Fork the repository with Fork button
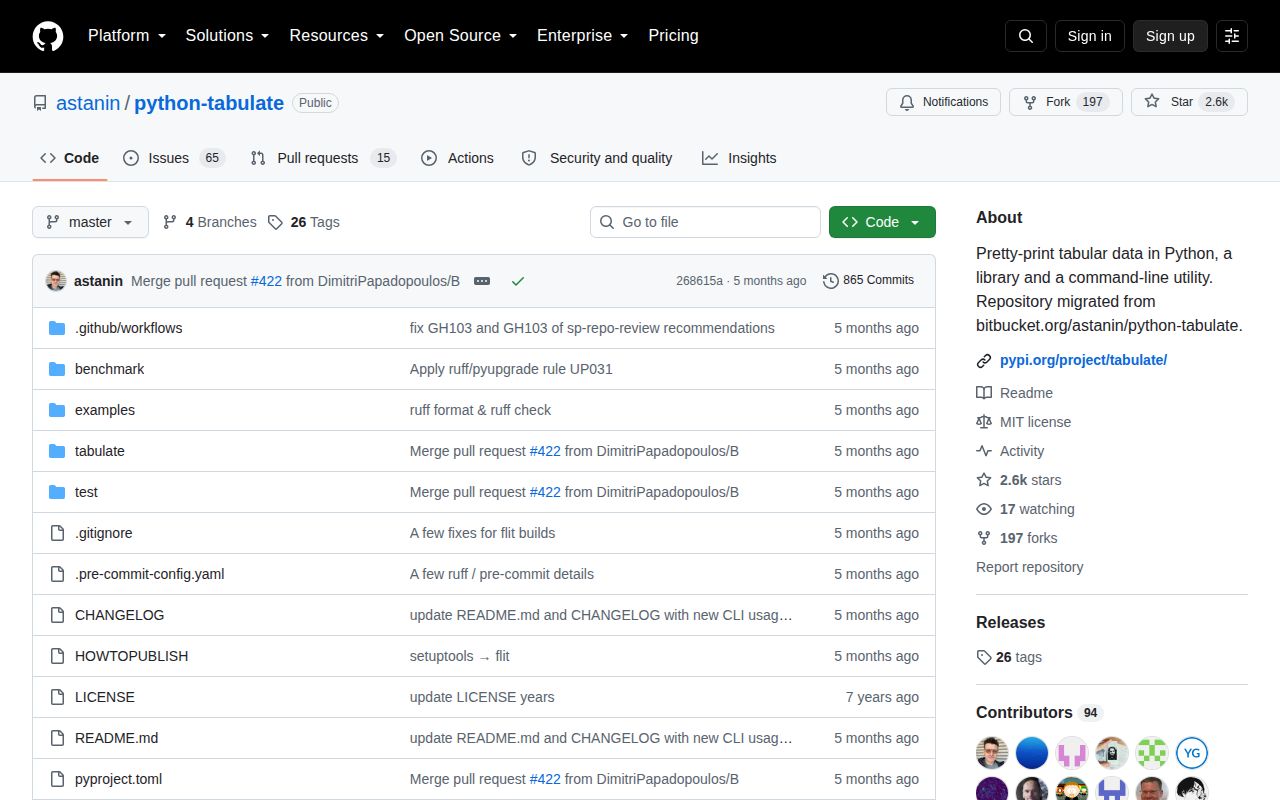The image size is (1280, 800). click(1066, 102)
